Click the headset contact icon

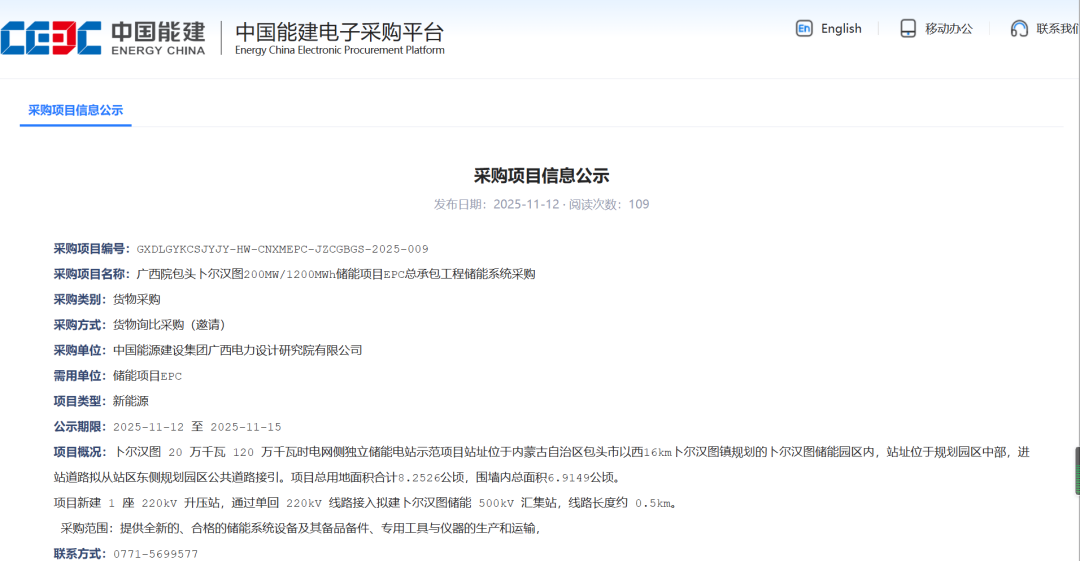pyautogui.click(x=1019, y=29)
